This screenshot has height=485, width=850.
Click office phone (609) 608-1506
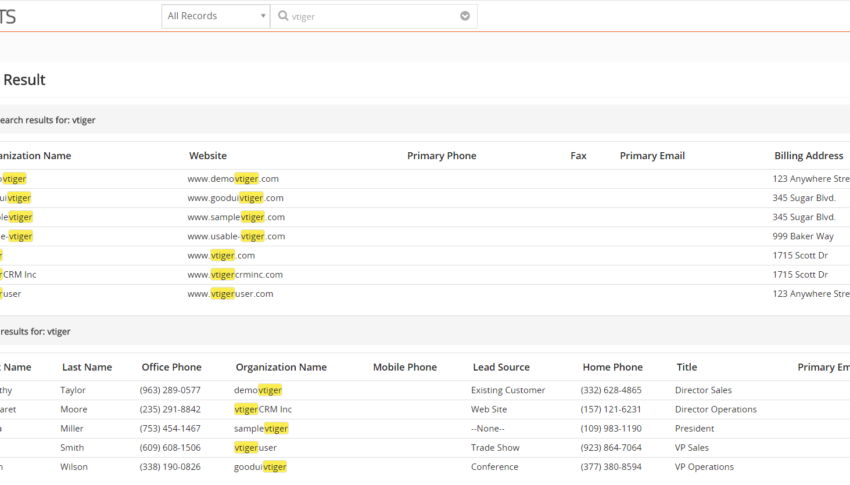[x=170, y=448]
